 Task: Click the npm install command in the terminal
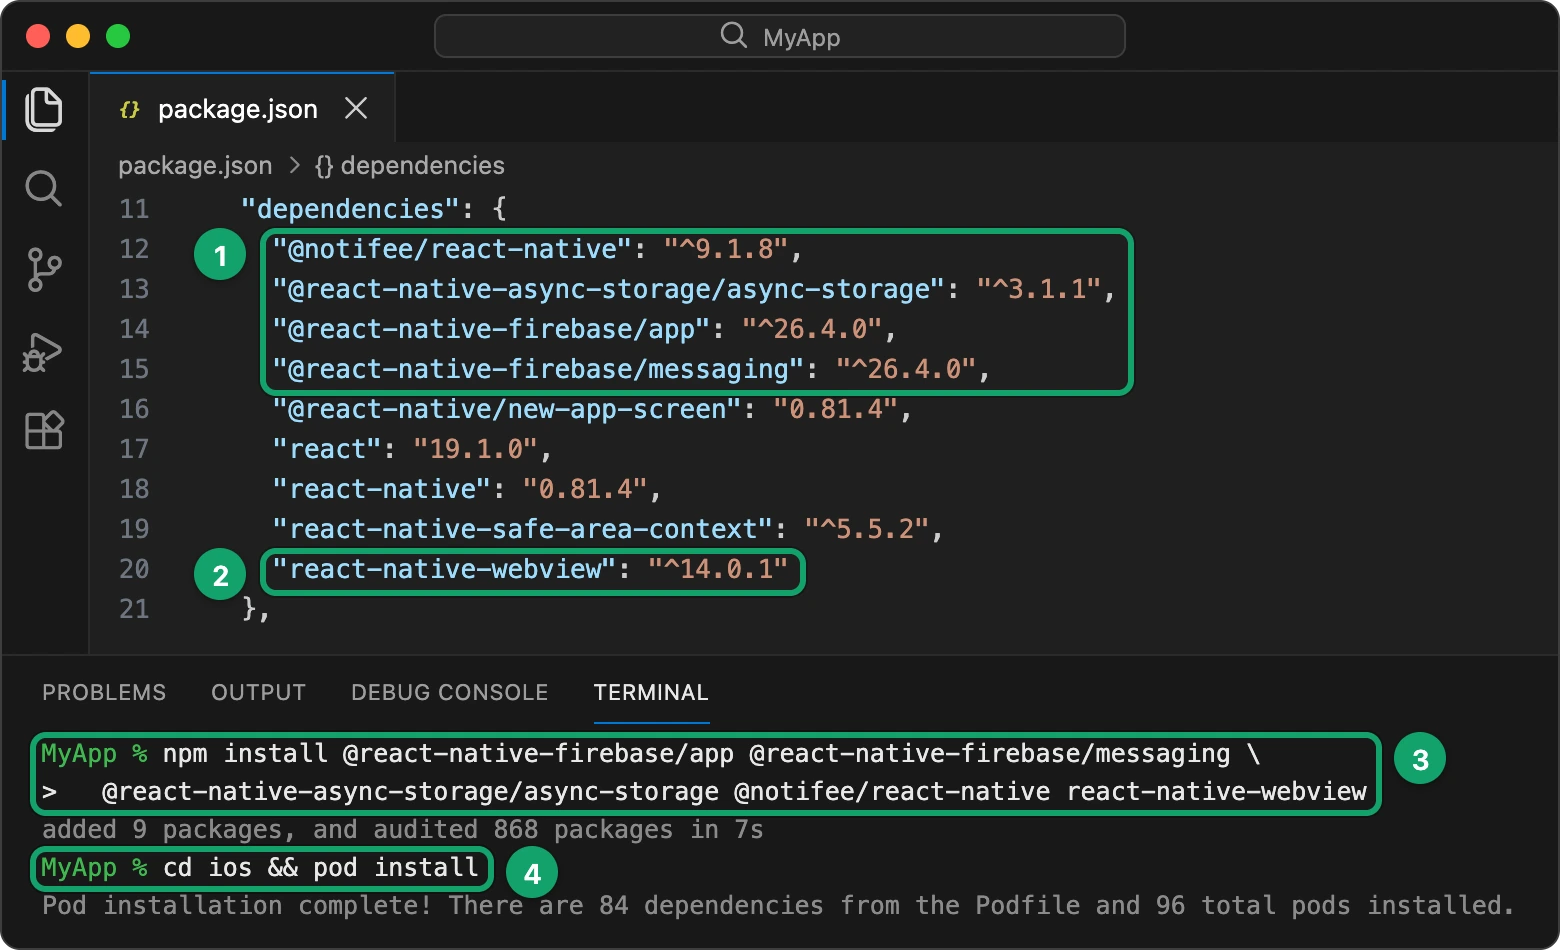tap(704, 773)
